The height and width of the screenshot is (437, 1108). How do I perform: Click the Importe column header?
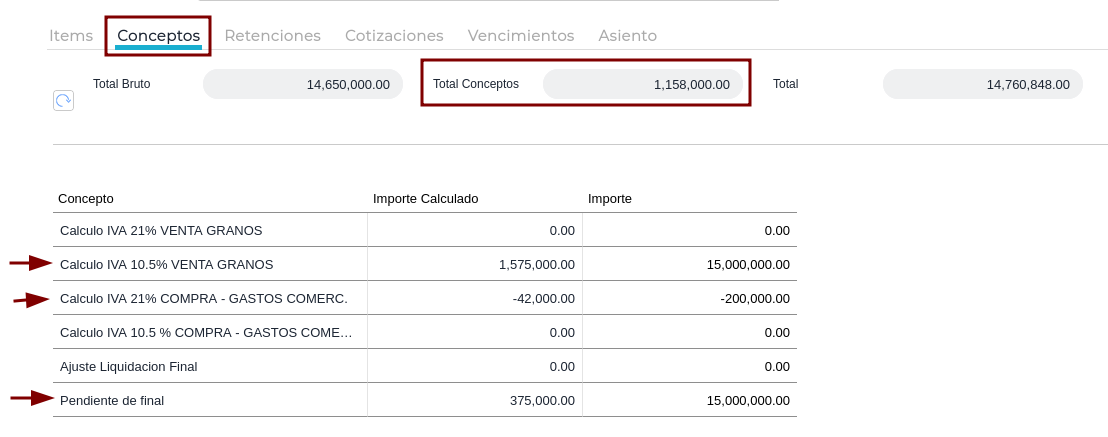(610, 199)
